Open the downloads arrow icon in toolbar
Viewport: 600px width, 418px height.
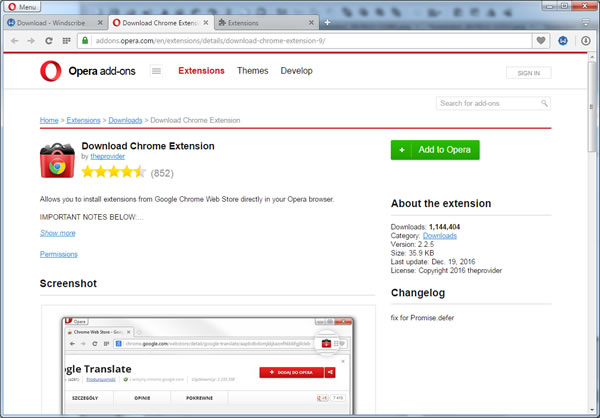tap(586, 41)
